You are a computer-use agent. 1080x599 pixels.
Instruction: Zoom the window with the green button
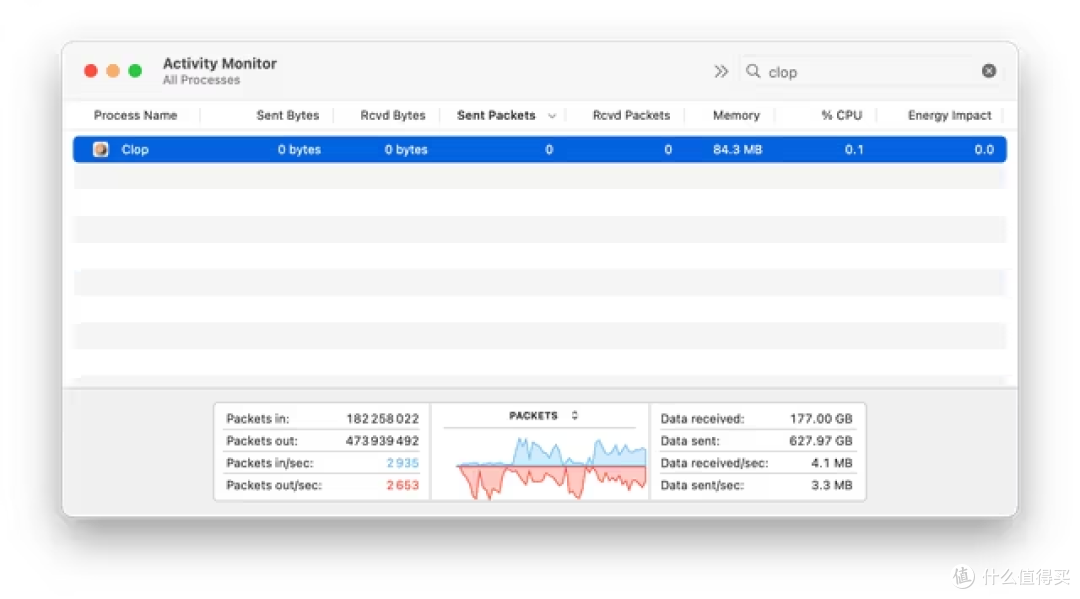(x=135, y=71)
